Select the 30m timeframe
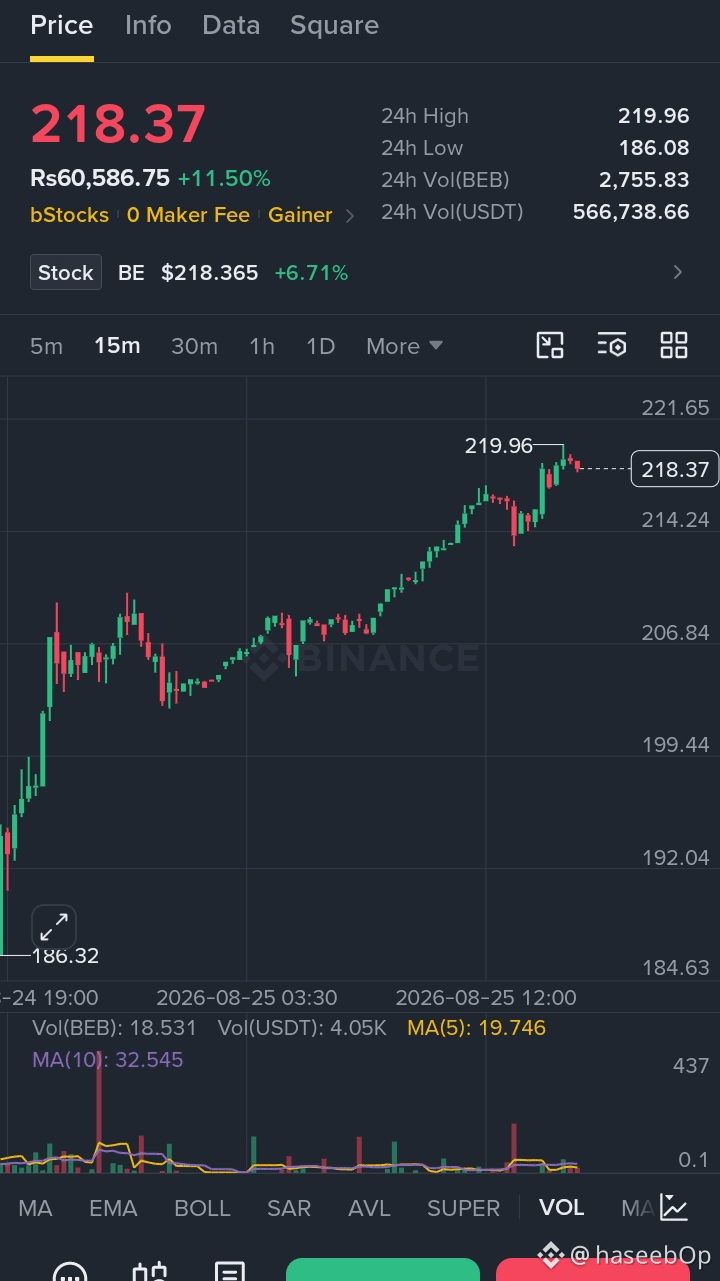The image size is (720, 1281). (x=194, y=346)
